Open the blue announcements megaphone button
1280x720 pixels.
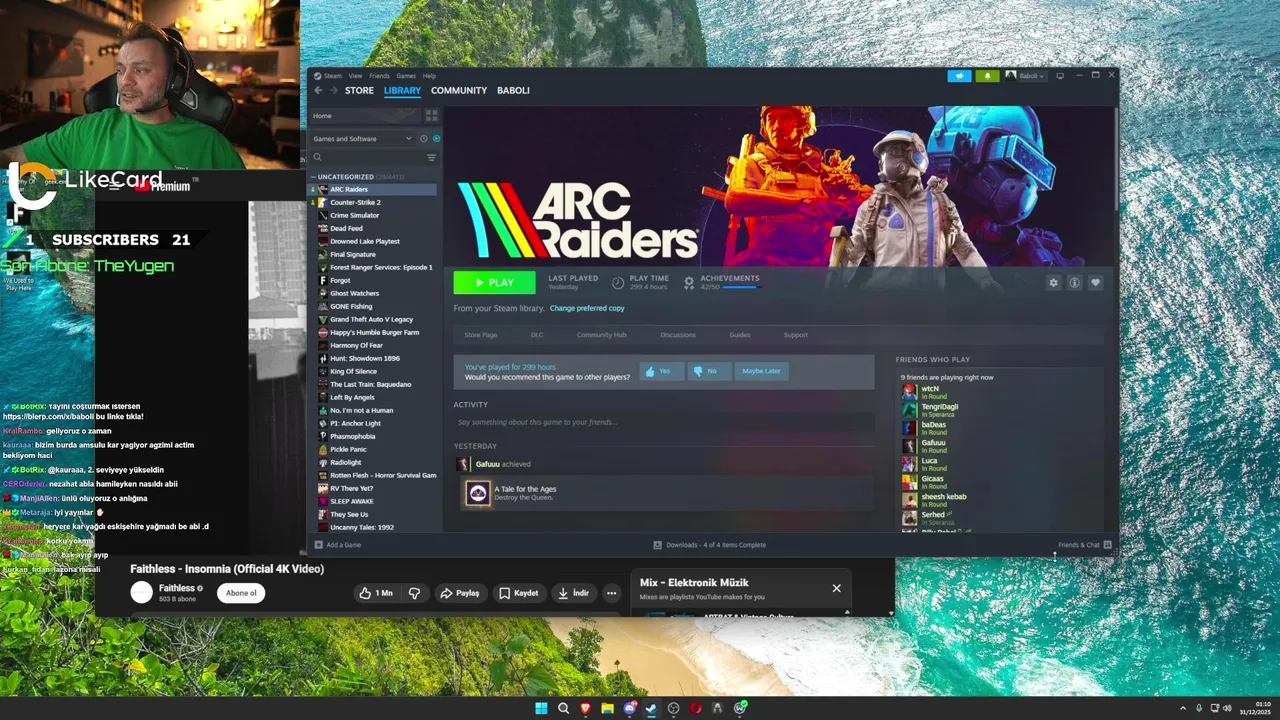(959, 76)
